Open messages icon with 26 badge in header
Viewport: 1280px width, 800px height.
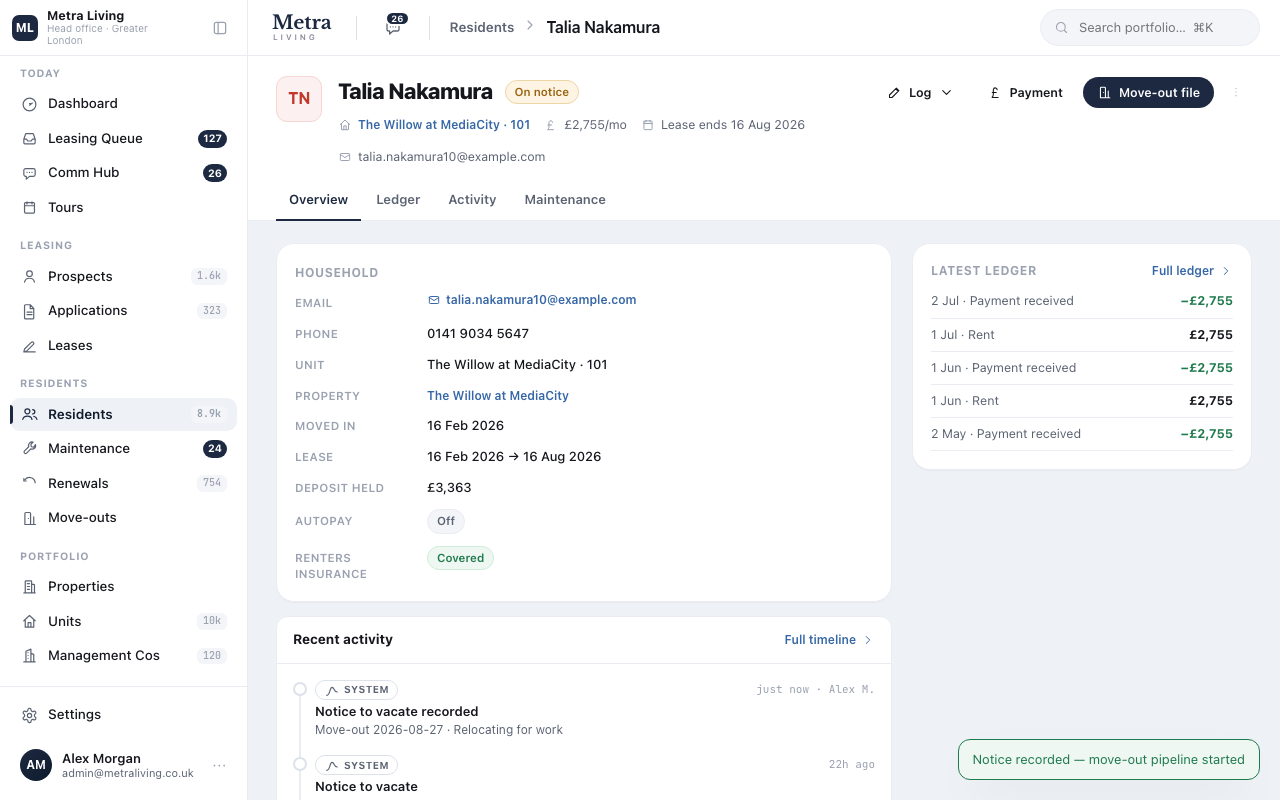(x=394, y=26)
